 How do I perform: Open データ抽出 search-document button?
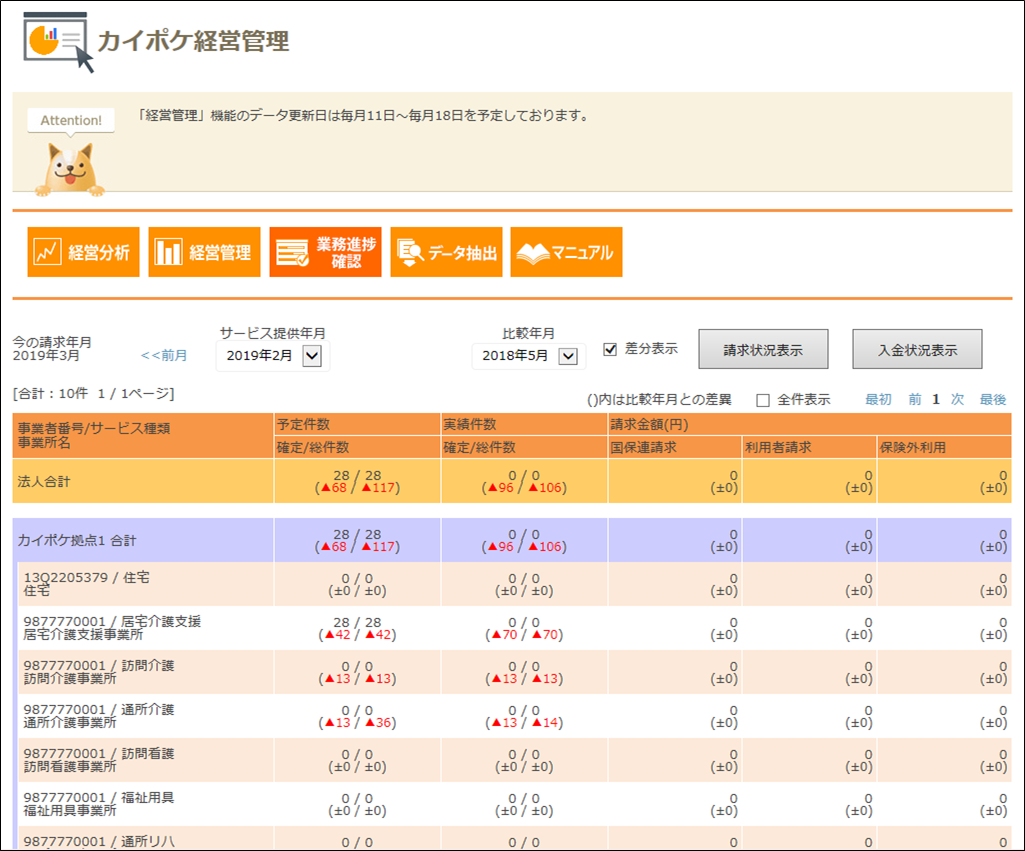pos(446,252)
